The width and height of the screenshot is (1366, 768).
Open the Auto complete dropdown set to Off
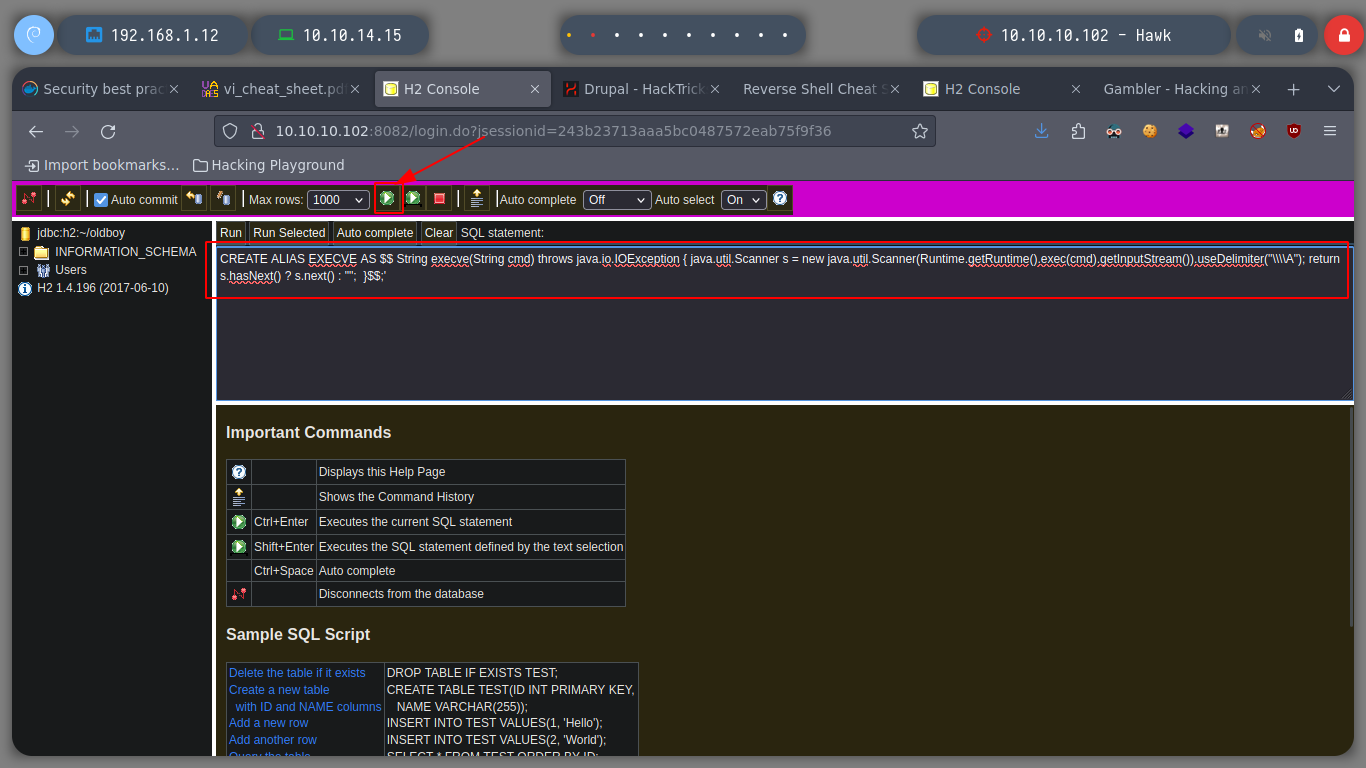click(617, 200)
